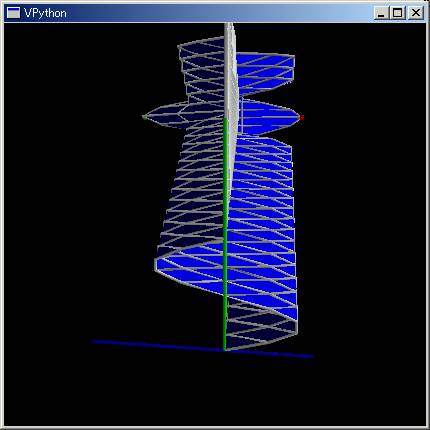Select the dark blue horizontal axis line

point(203,349)
